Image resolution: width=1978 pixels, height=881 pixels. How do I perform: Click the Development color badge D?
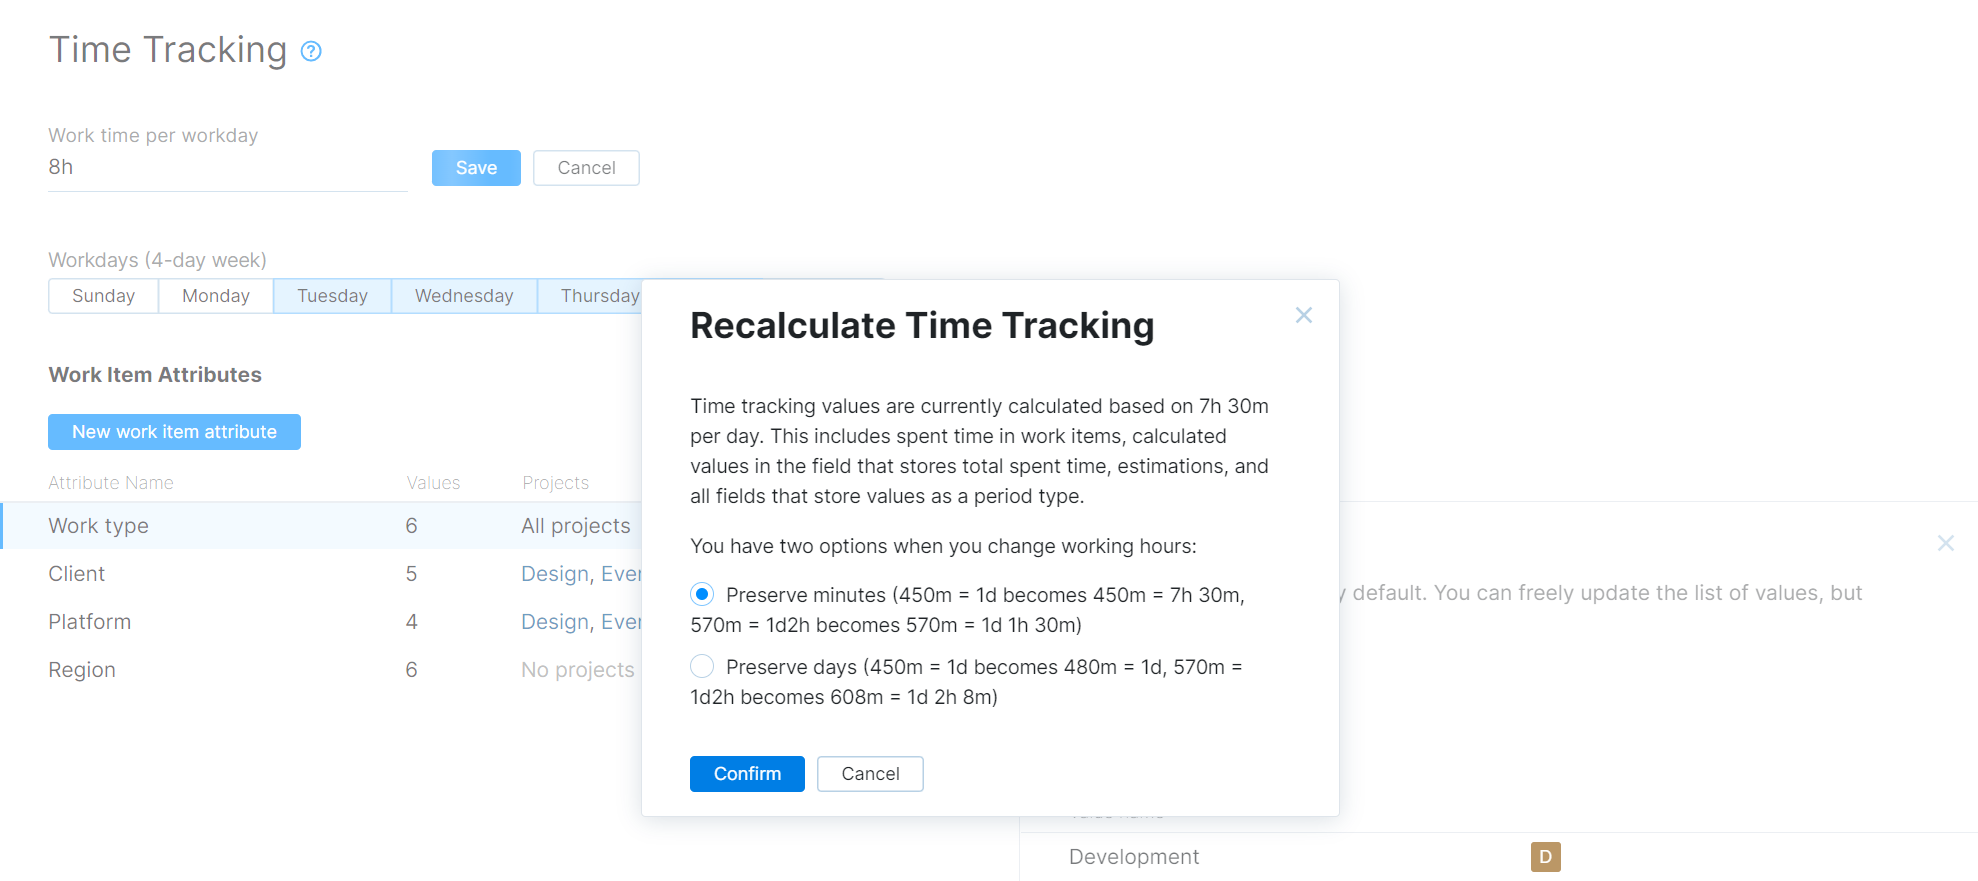tap(1545, 857)
